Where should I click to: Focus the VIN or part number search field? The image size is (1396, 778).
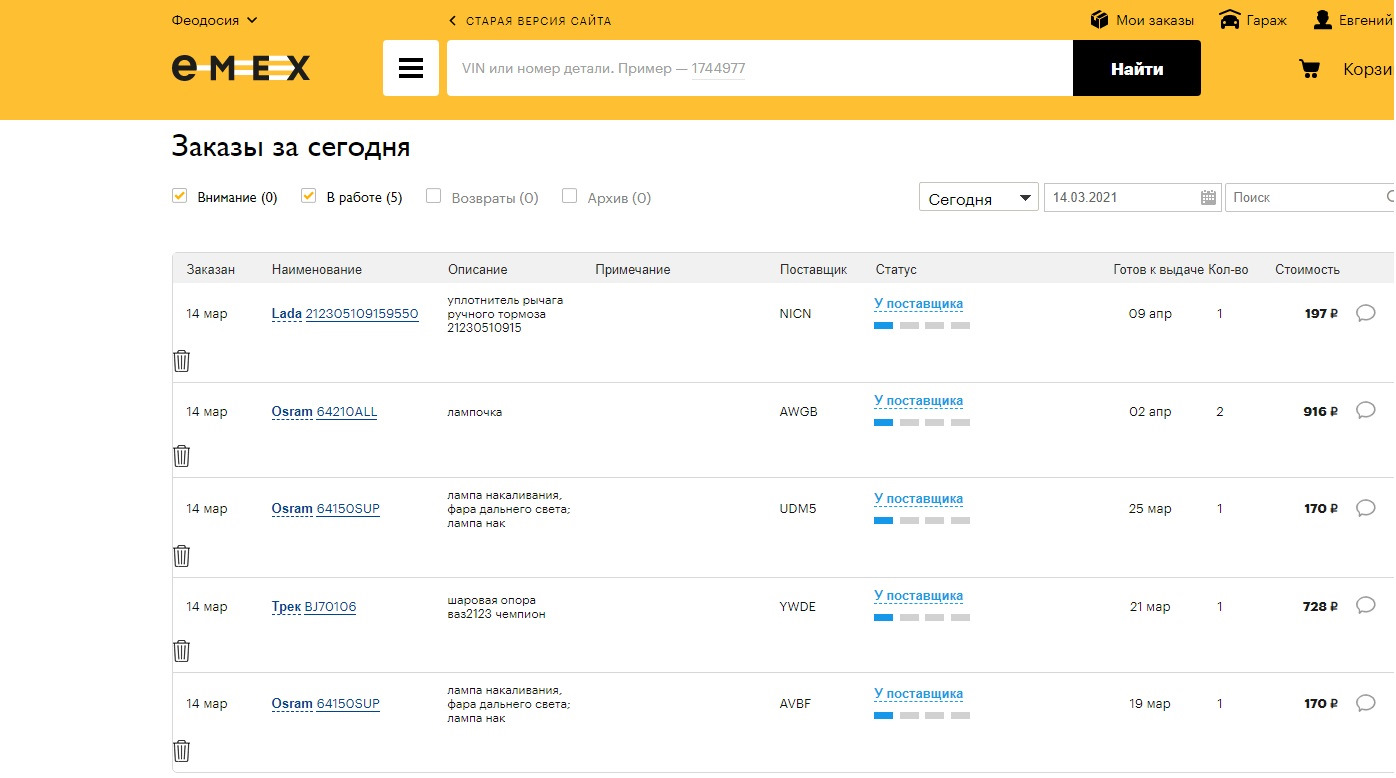click(x=760, y=68)
